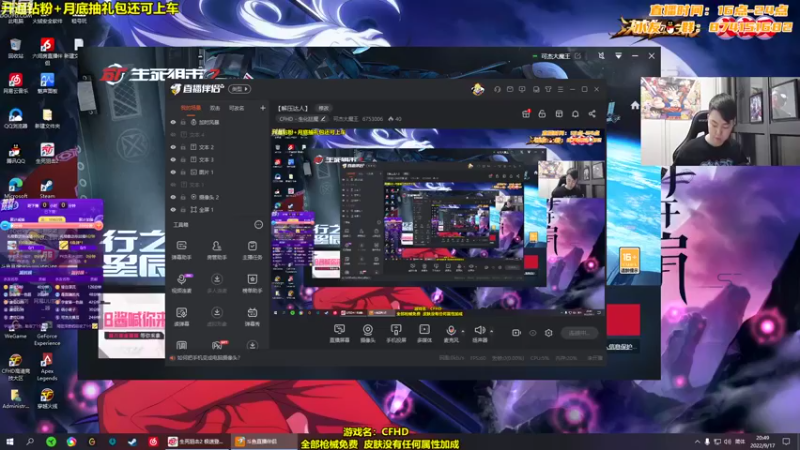
Task: Click the 信息保护 button in game launcher
Action: (620, 347)
